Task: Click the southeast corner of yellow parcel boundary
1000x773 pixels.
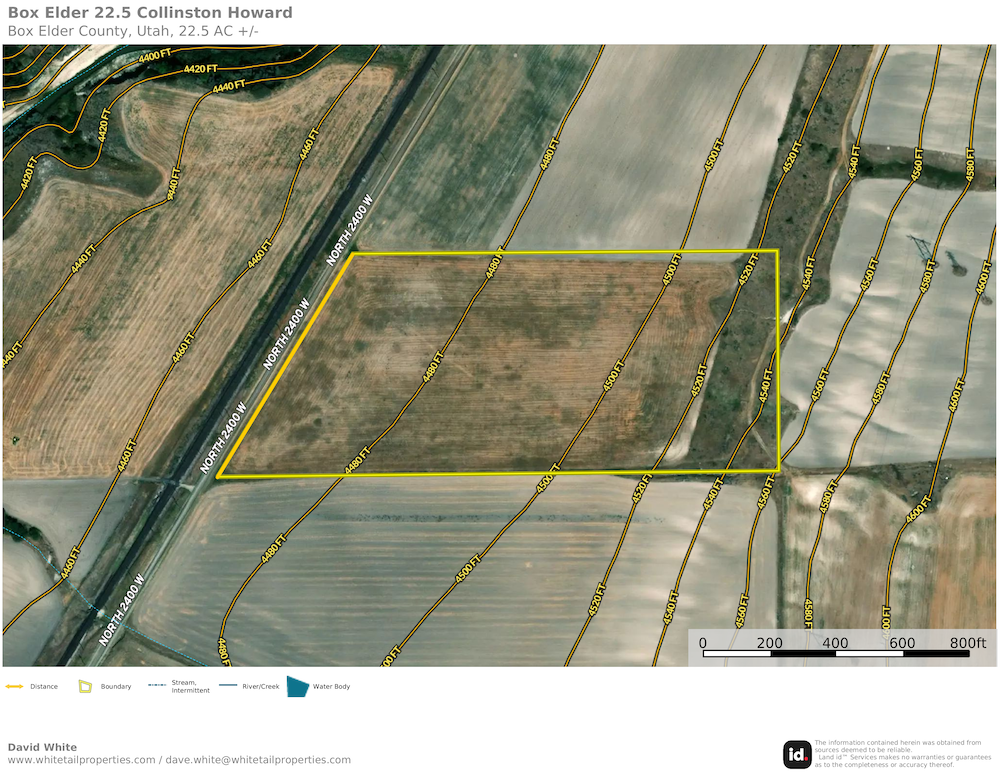Action: (778, 470)
